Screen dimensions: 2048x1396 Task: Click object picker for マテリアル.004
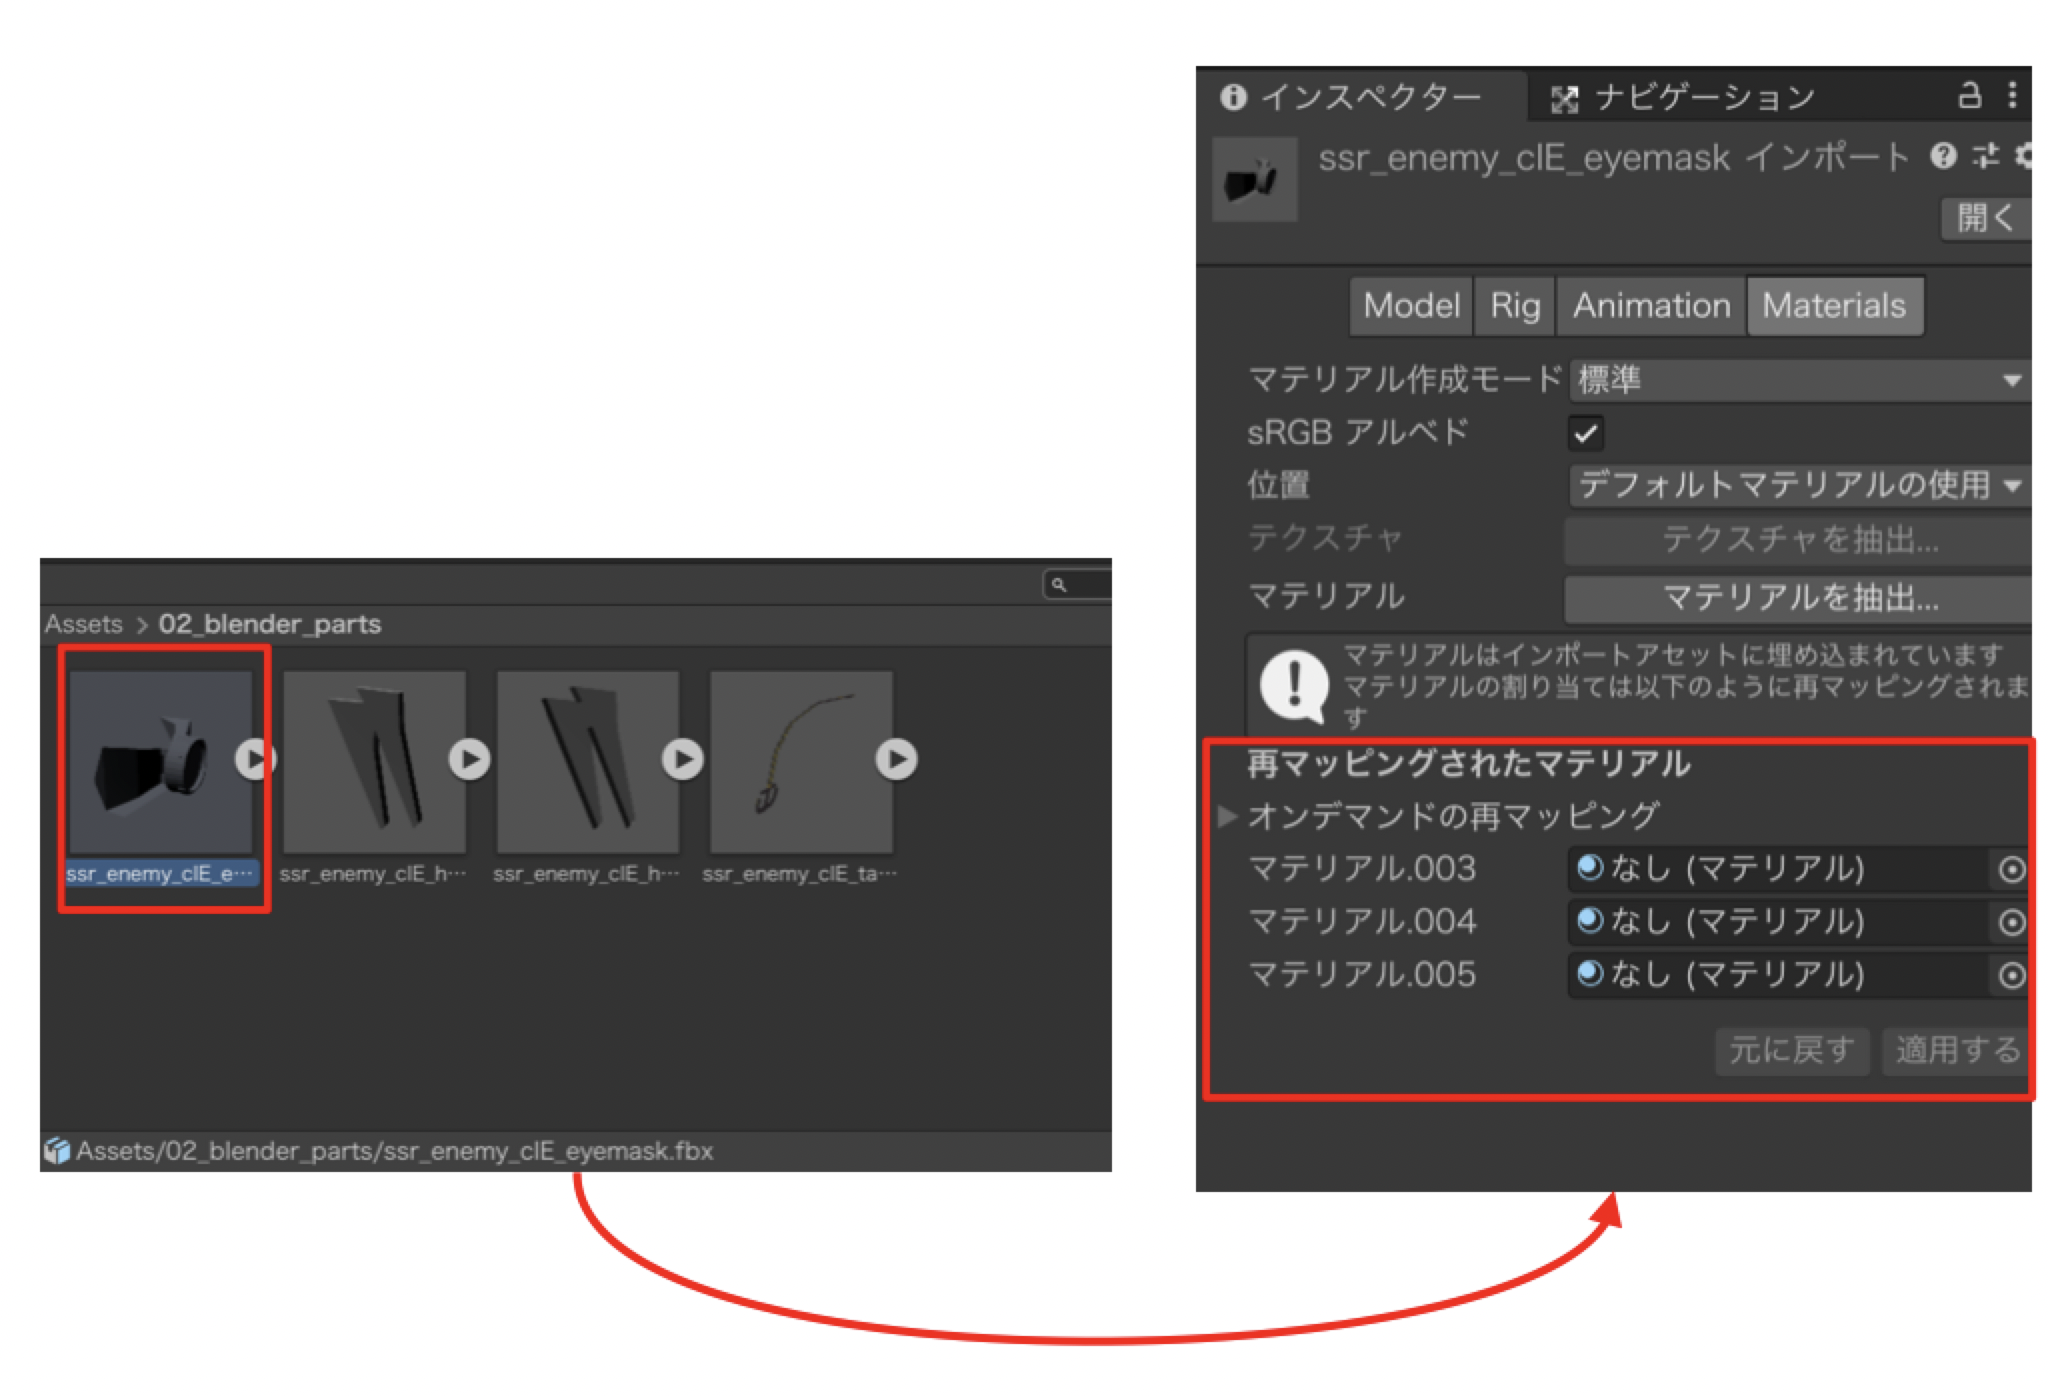click(x=2011, y=922)
